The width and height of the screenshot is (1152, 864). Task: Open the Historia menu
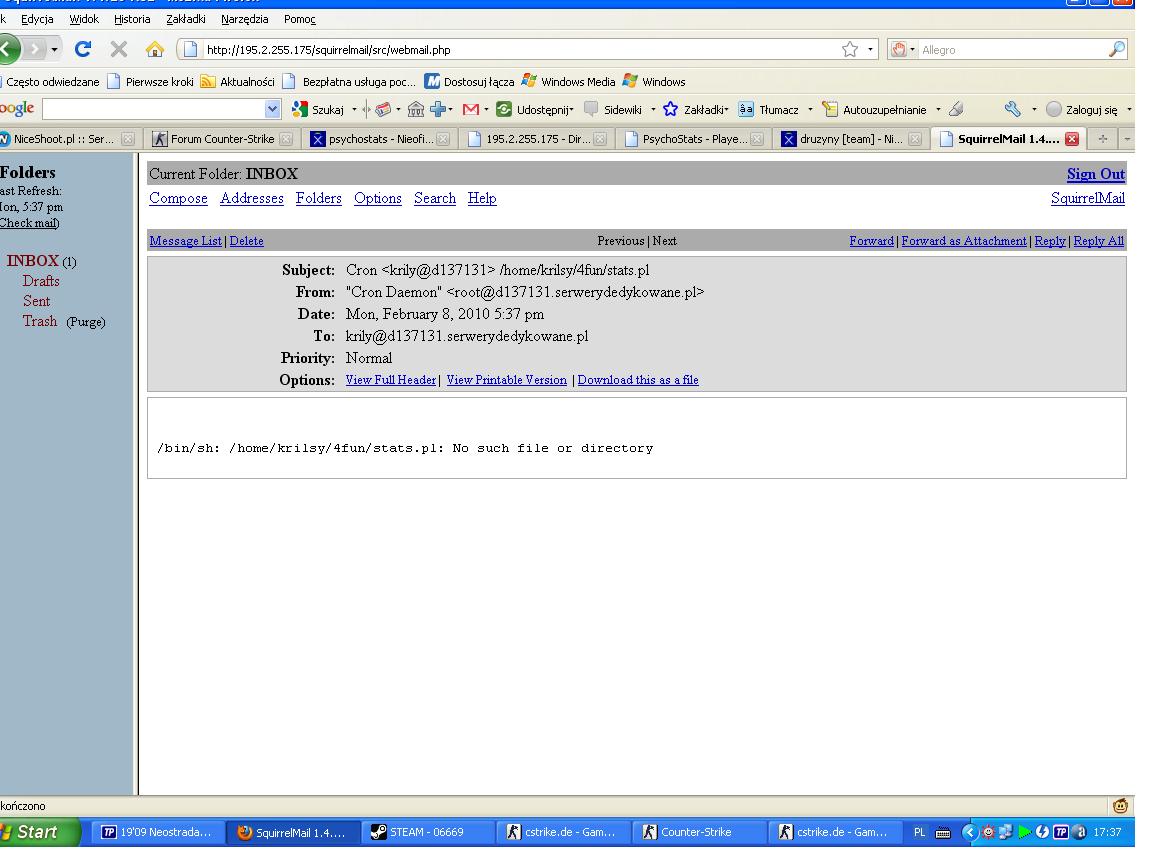132,19
